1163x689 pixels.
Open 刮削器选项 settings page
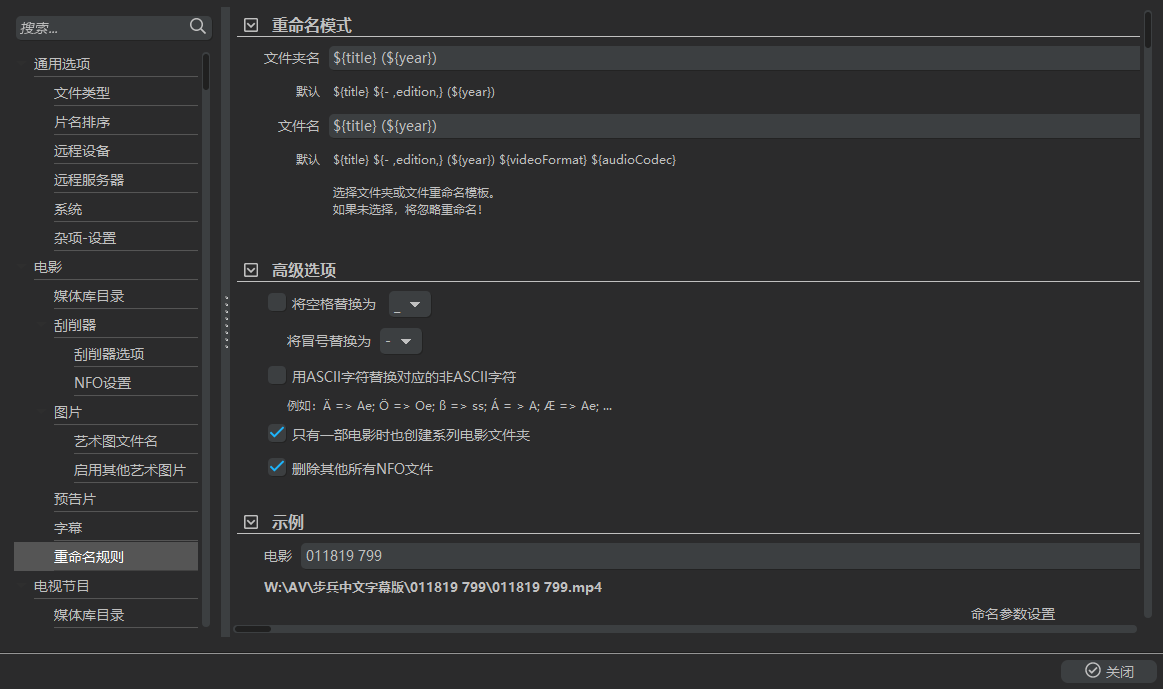[x=109, y=354]
